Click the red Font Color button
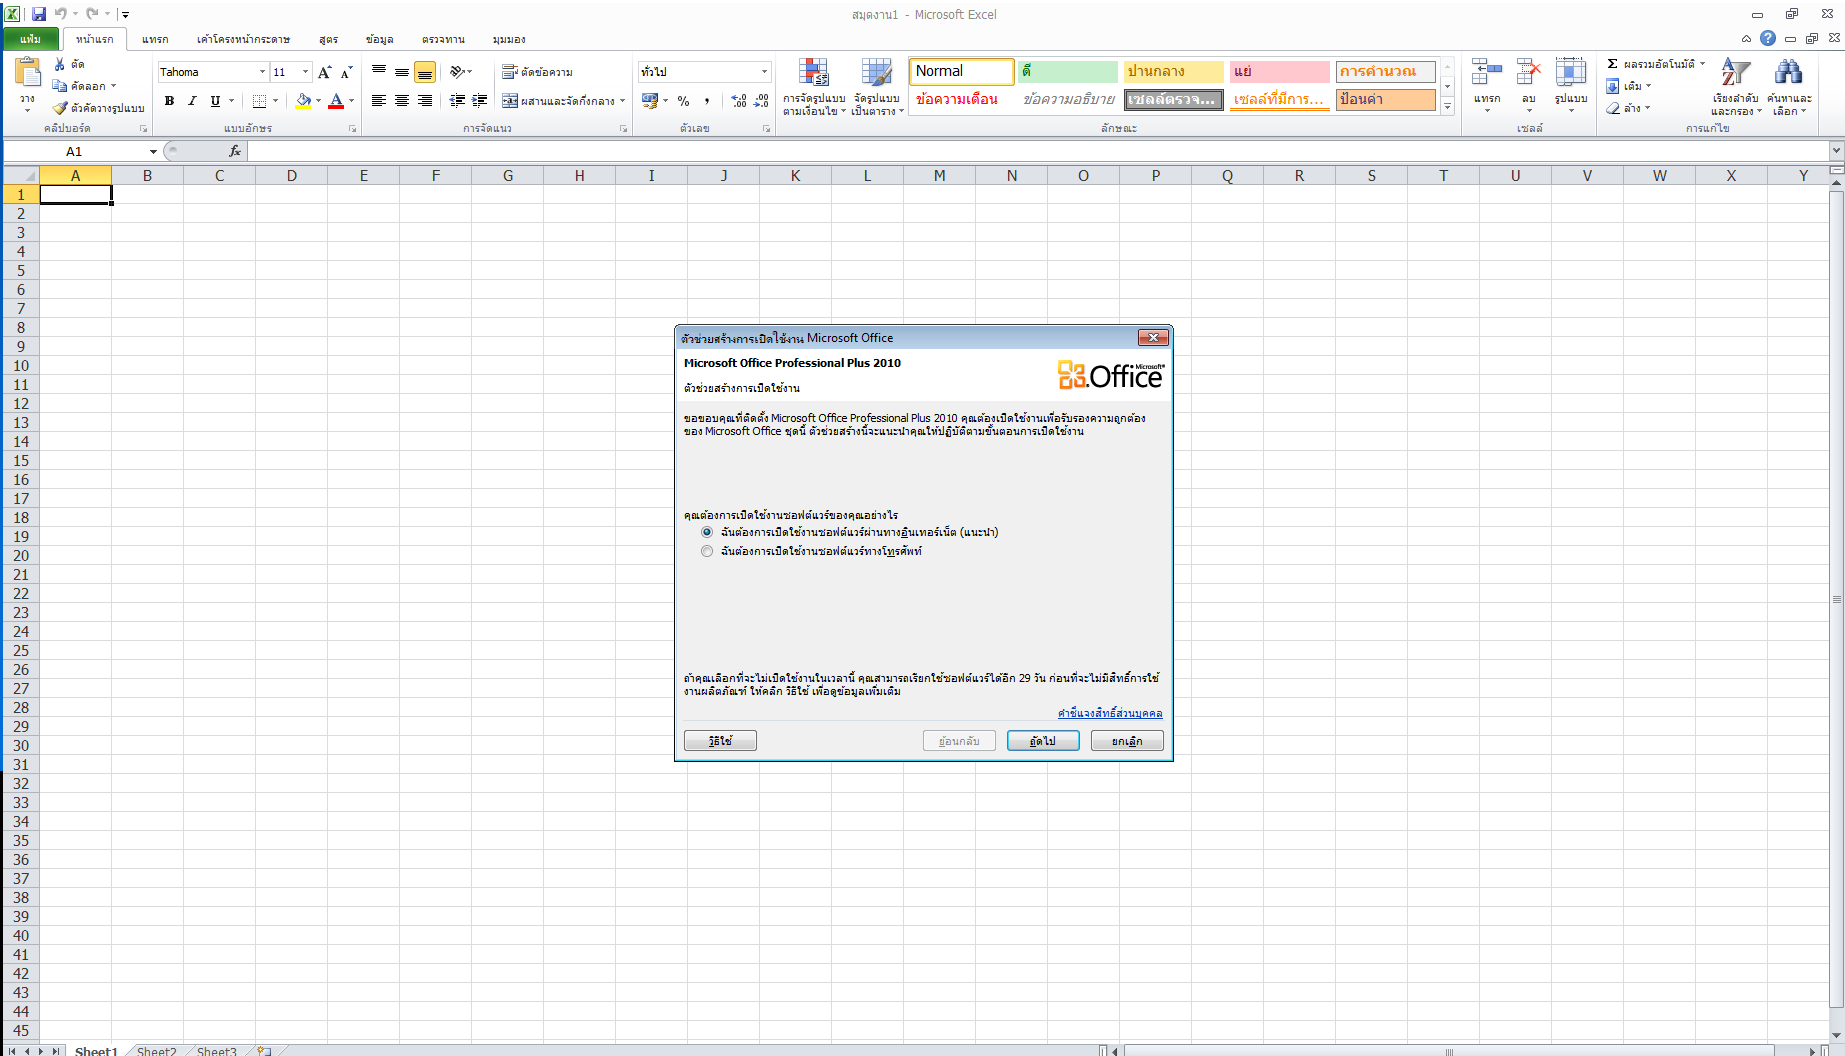 336,101
